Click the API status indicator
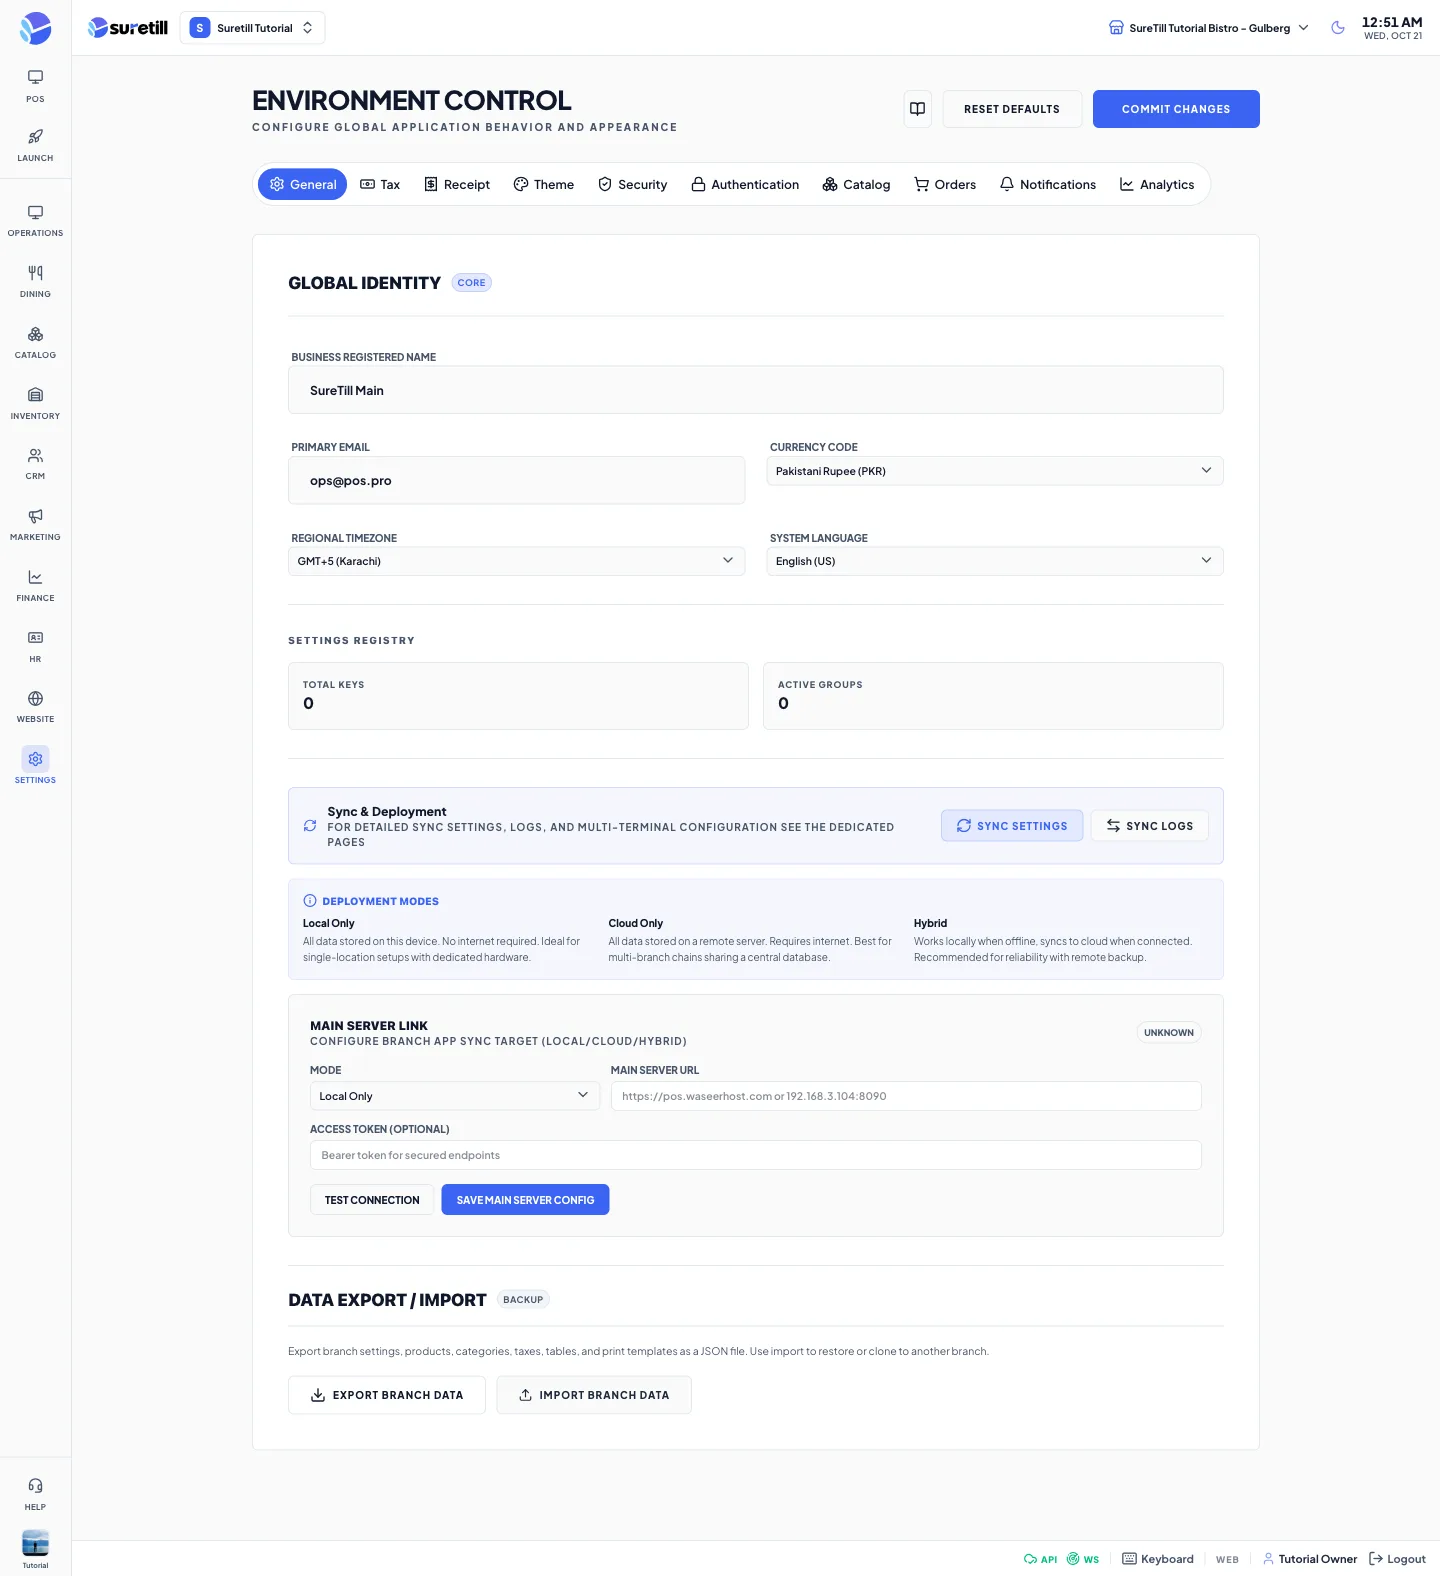 [x=1040, y=1559]
